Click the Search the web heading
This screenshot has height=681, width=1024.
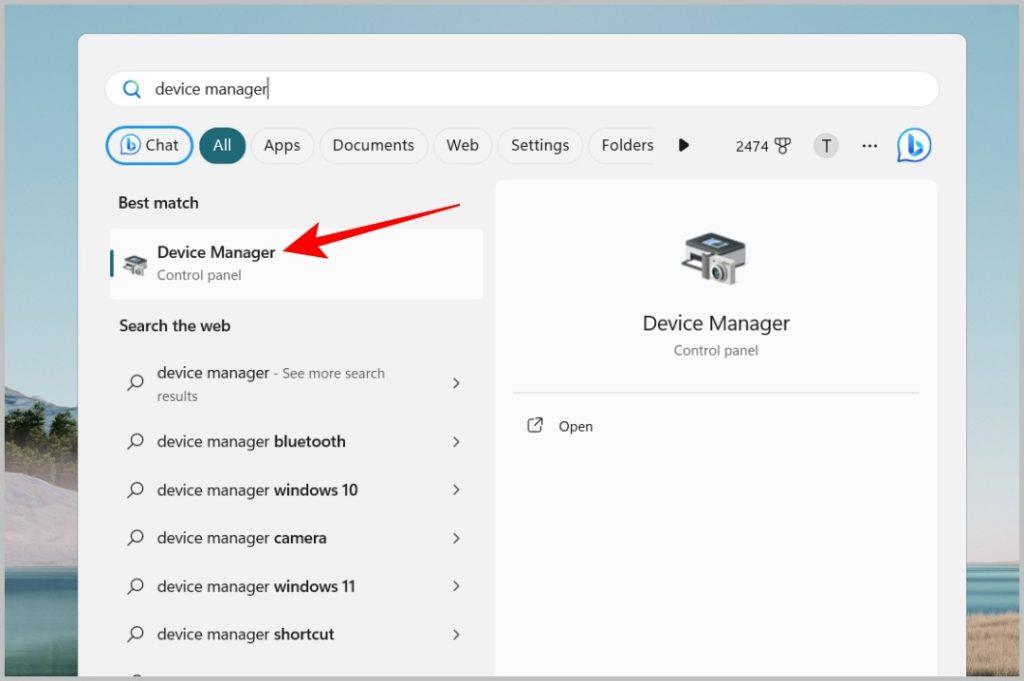click(175, 326)
